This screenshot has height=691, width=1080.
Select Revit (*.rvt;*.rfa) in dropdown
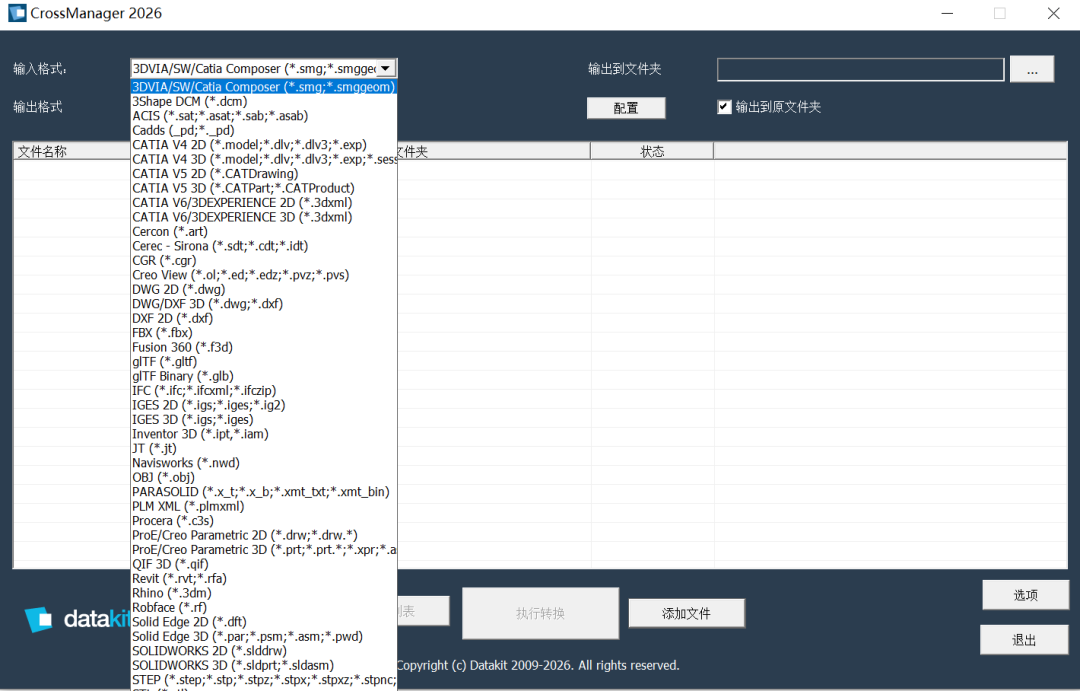click(x=264, y=579)
